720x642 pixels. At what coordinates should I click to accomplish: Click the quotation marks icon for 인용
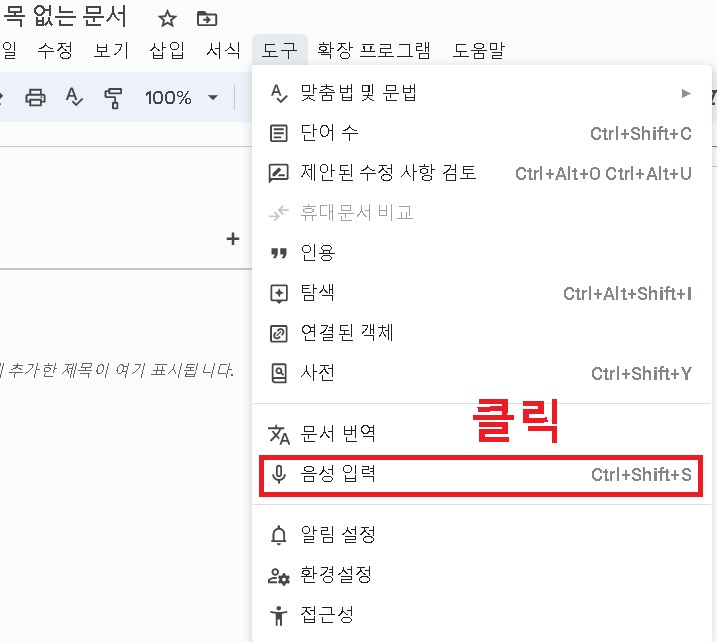coord(279,253)
